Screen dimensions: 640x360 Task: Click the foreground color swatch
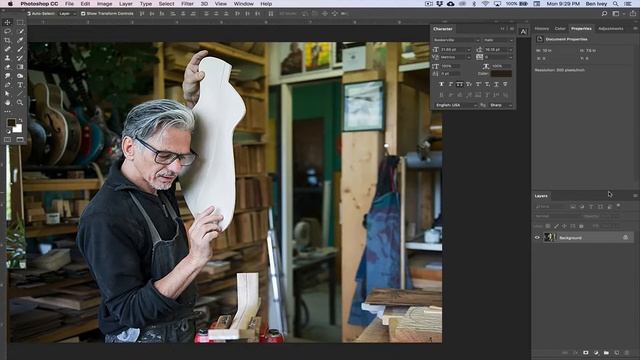[x=10, y=122]
